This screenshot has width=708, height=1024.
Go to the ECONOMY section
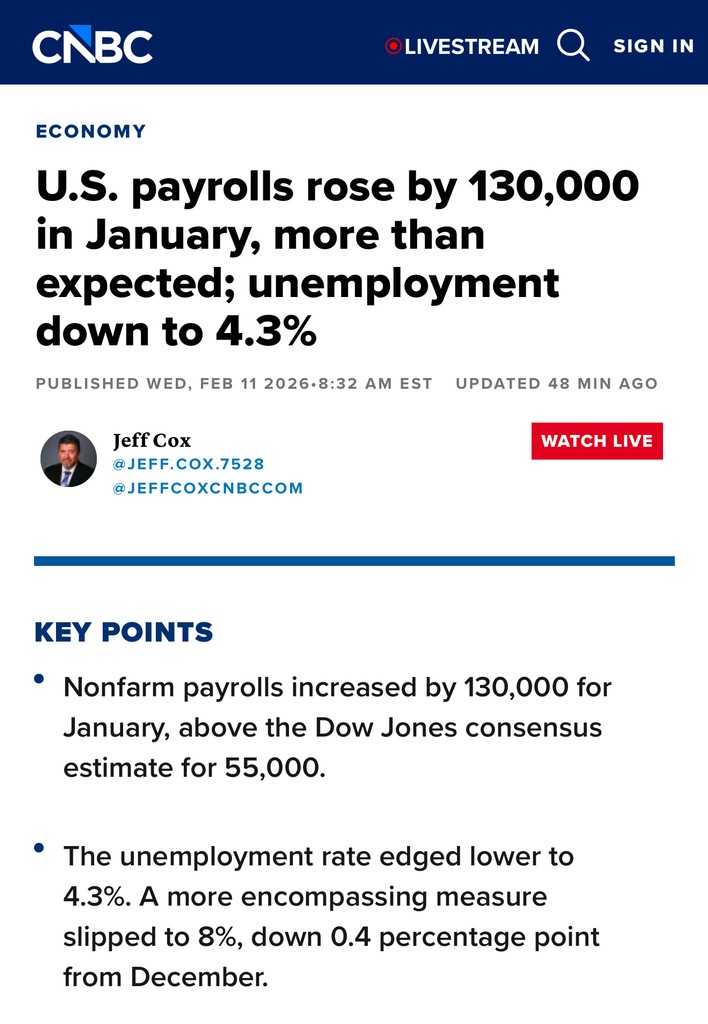pos(90,131)
